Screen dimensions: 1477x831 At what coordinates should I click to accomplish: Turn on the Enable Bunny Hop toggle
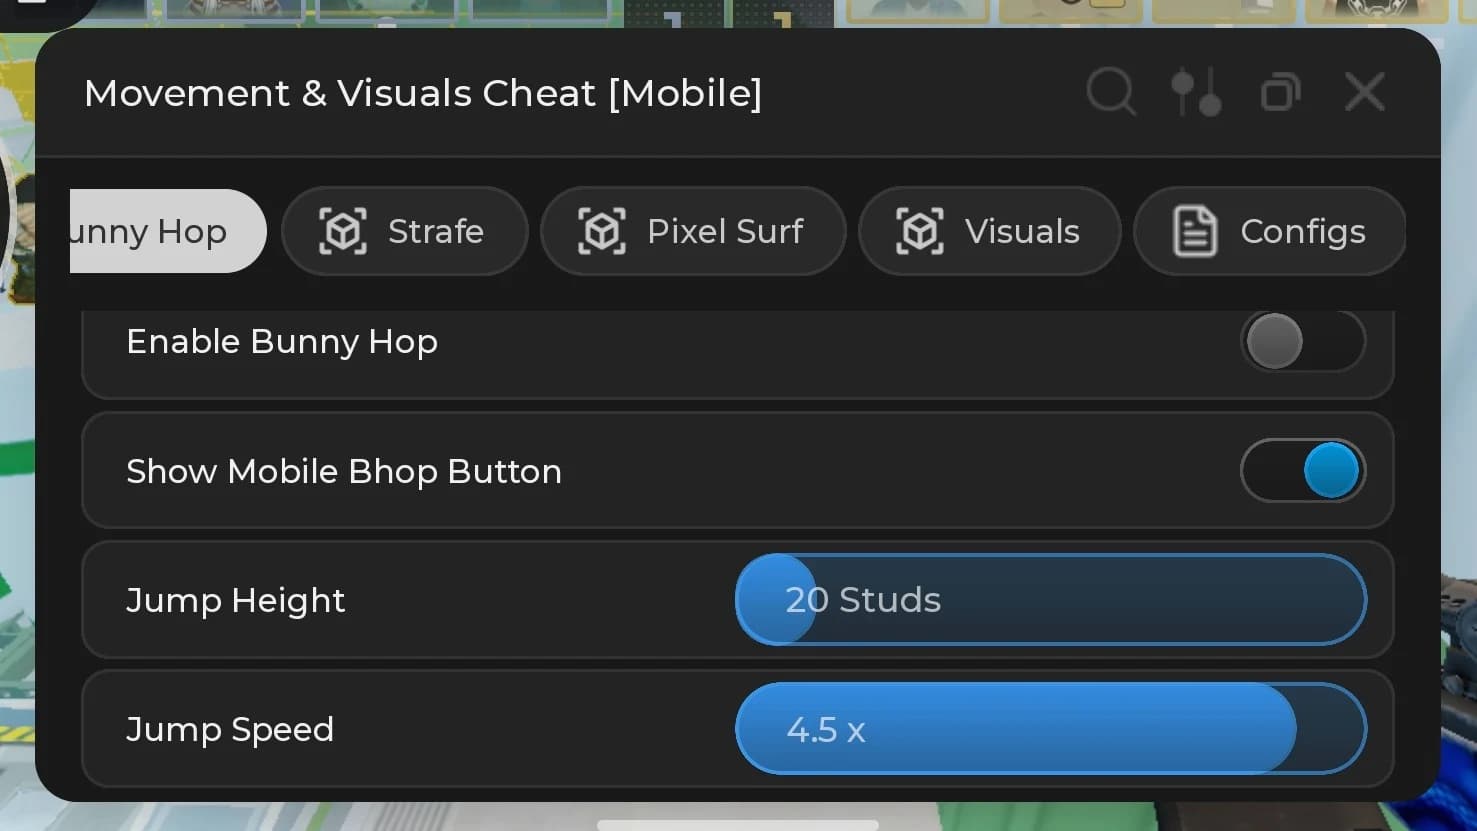coord(1303,341)
